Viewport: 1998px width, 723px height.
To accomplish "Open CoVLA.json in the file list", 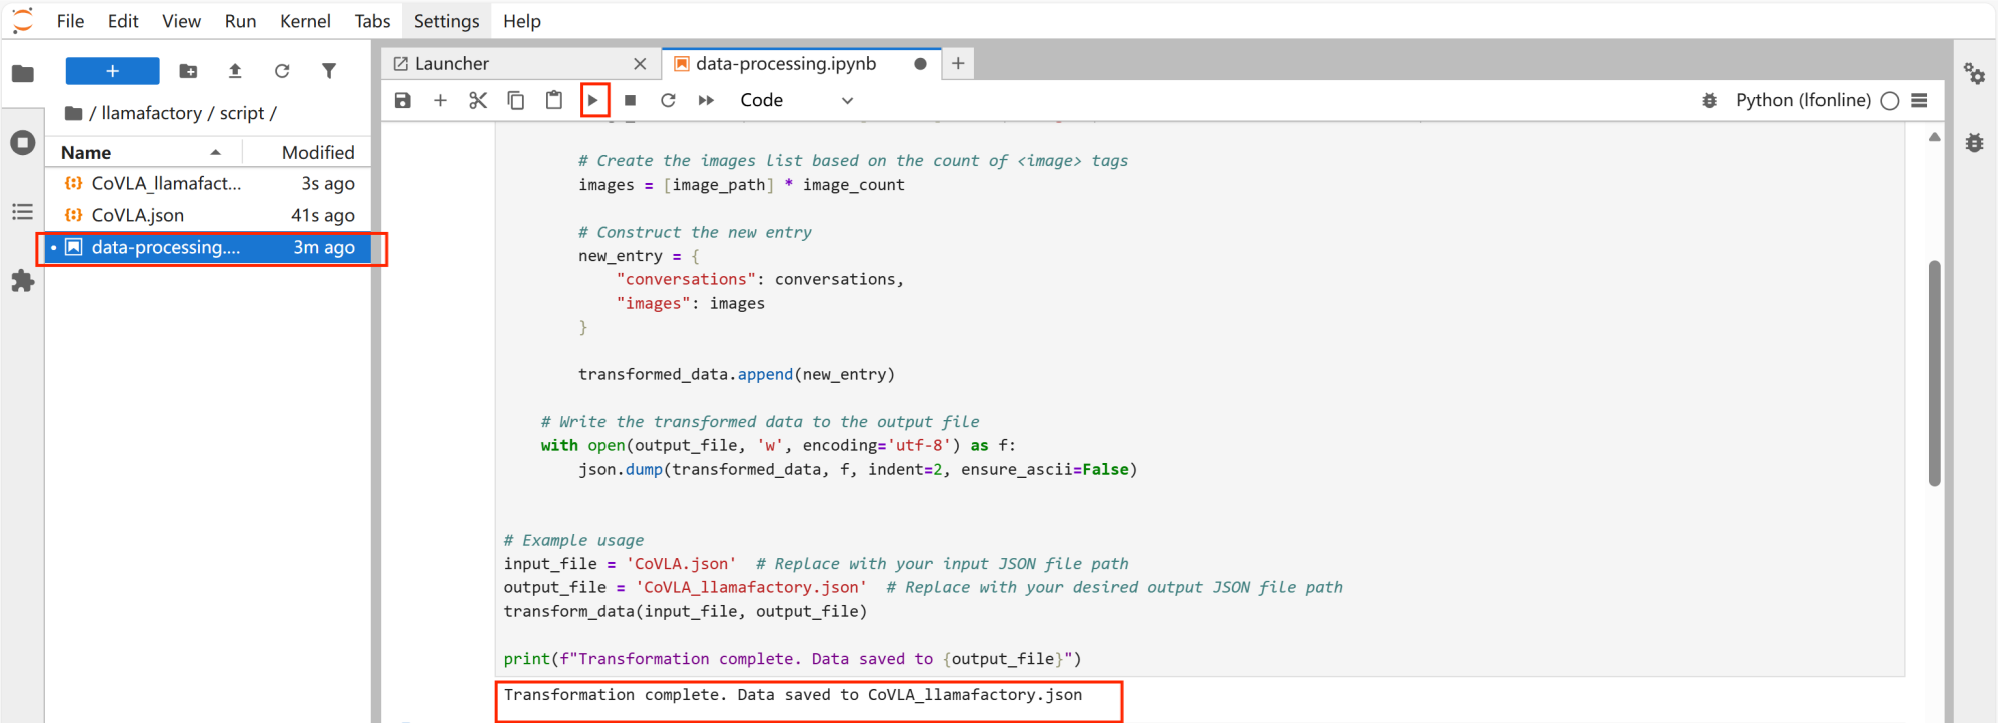I will click(x=138, y=215).
